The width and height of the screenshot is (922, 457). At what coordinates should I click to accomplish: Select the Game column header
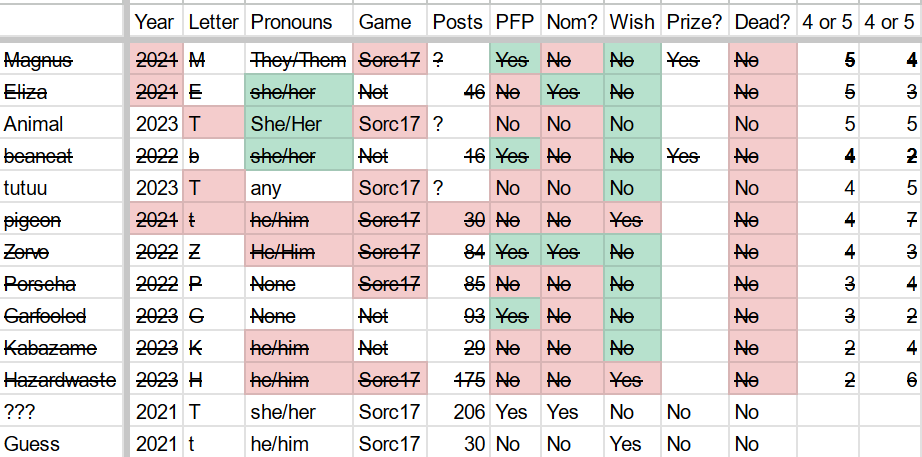390,22
